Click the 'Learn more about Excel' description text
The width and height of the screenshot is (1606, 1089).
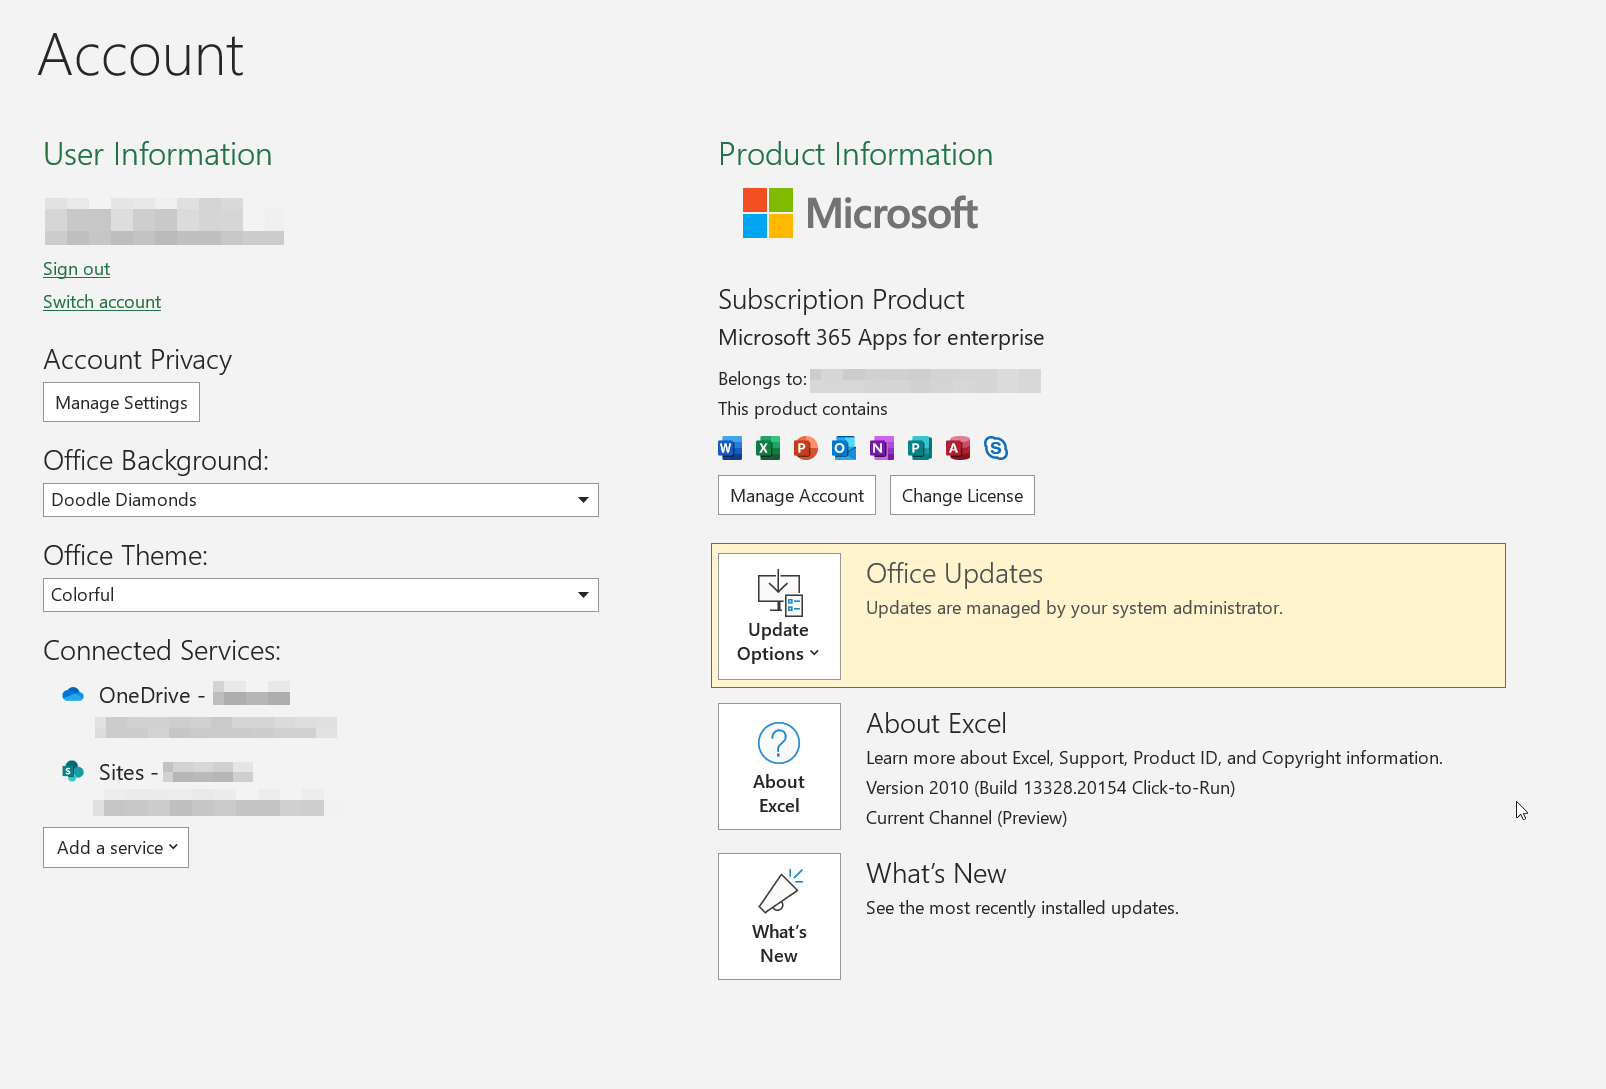pyautogui.click(x=1154, y=758)
